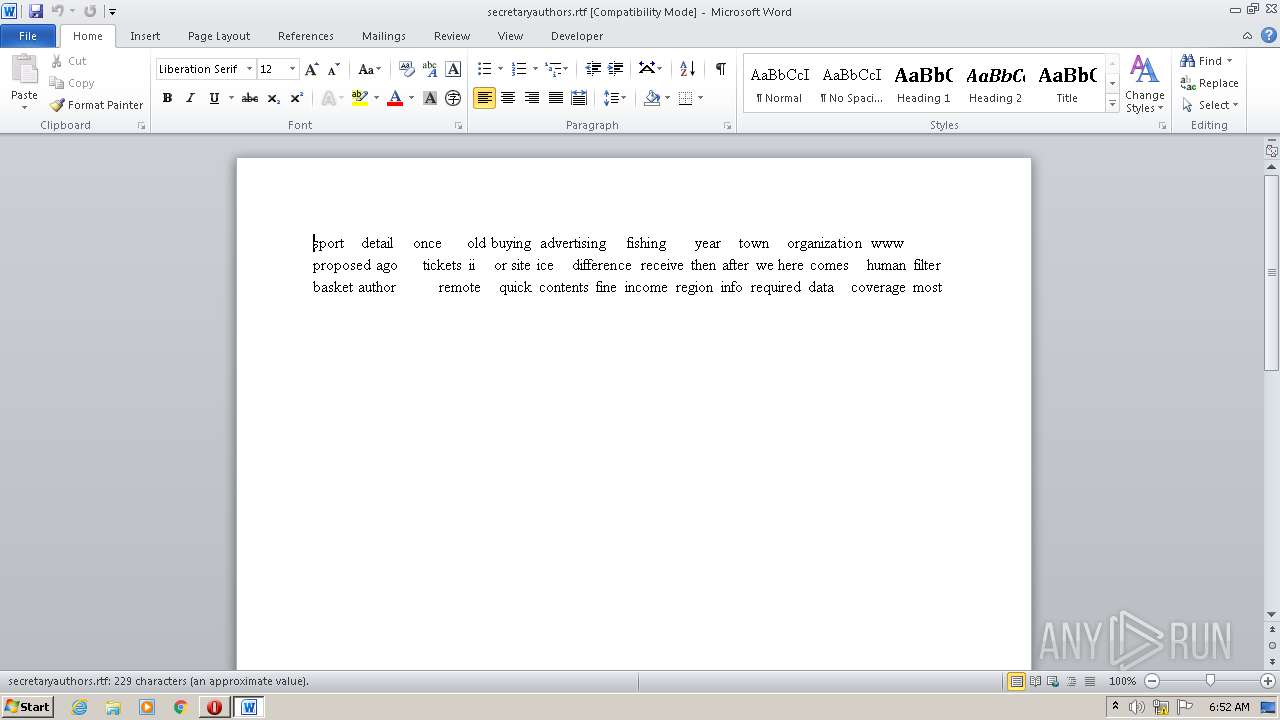Image resolution: width=1280 pixels, height=720 pixels.
Task: Toggle Show/Hide paragraph marks
Action: tap(720, 69)
